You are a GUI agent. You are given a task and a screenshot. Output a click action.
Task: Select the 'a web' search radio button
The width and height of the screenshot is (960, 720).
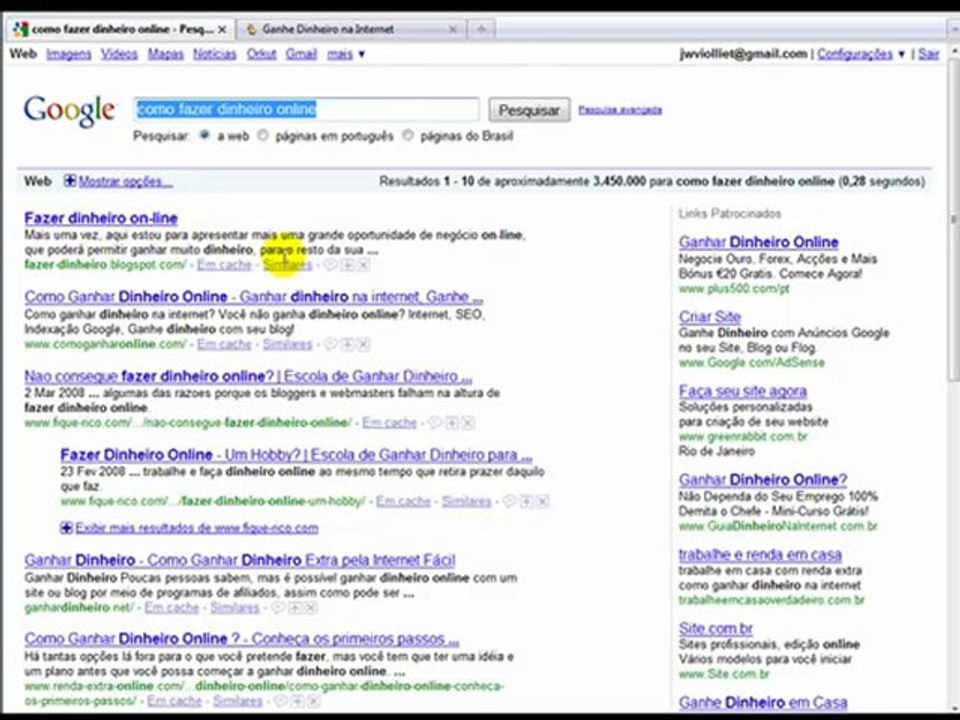pyautogui.click(x=205, y=135)
